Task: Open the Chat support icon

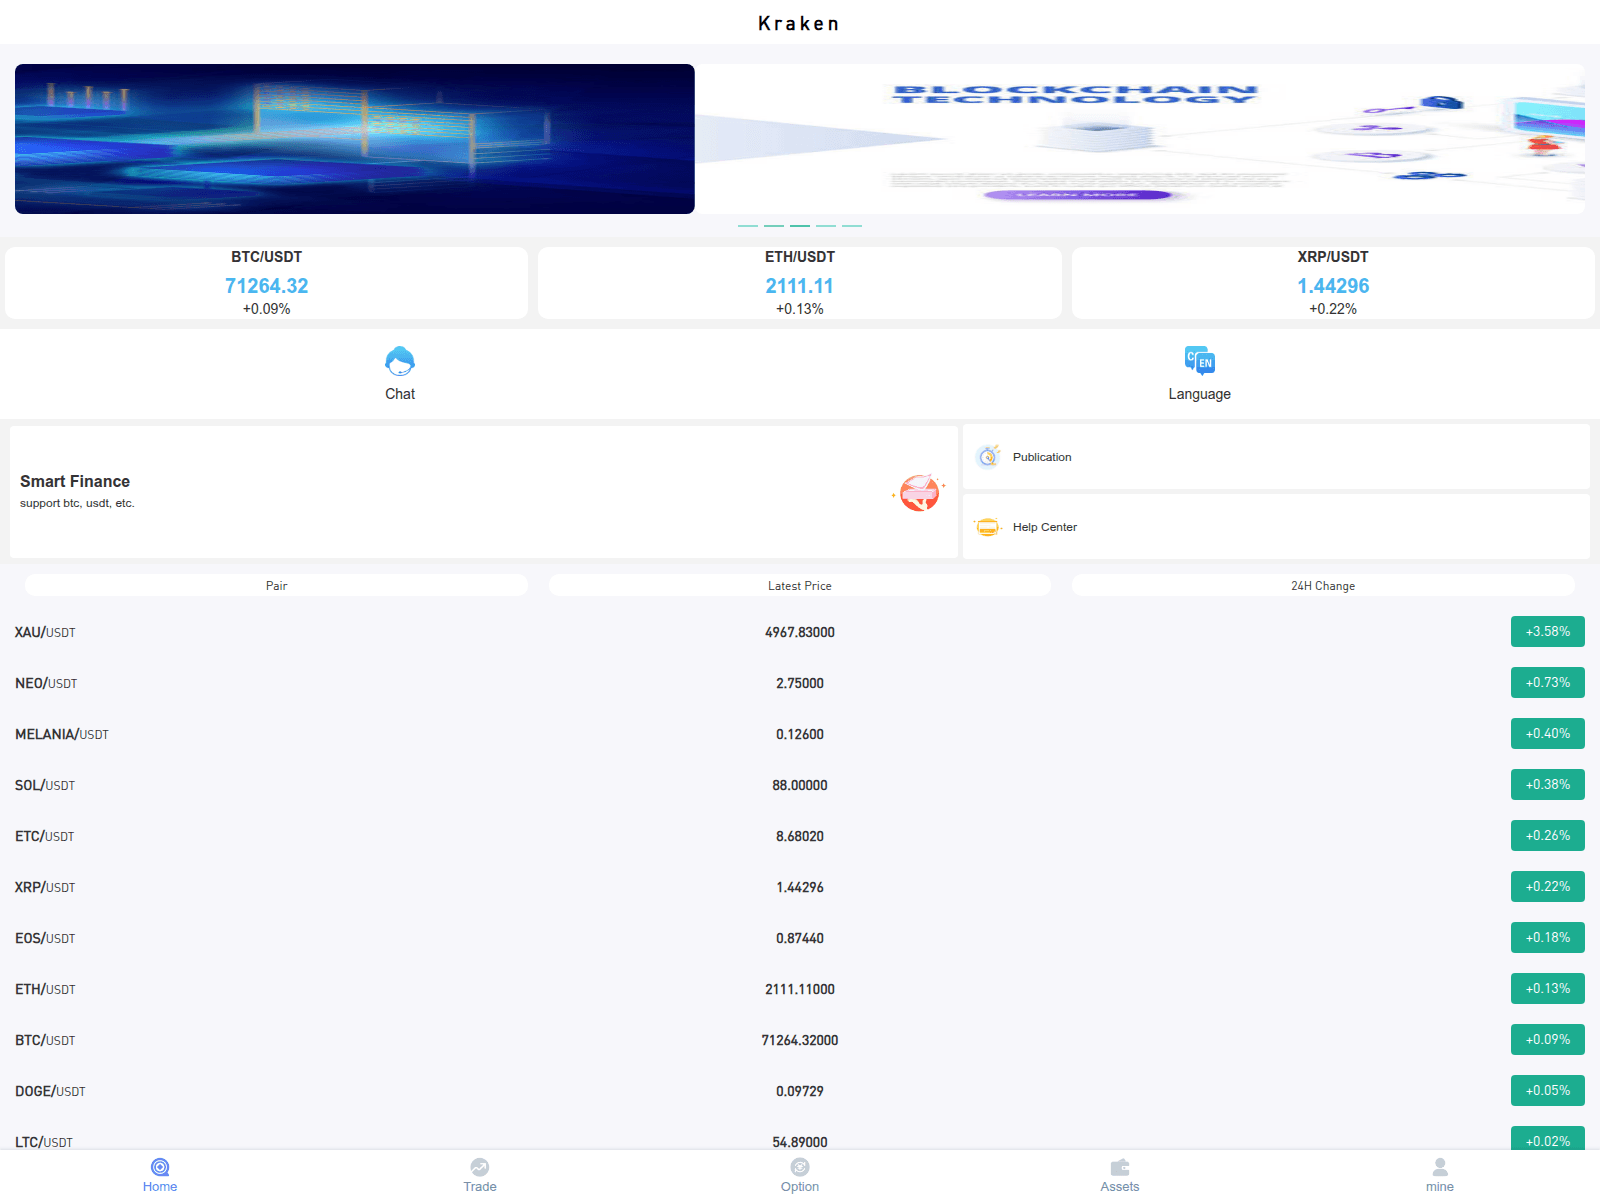Action: 400,361
